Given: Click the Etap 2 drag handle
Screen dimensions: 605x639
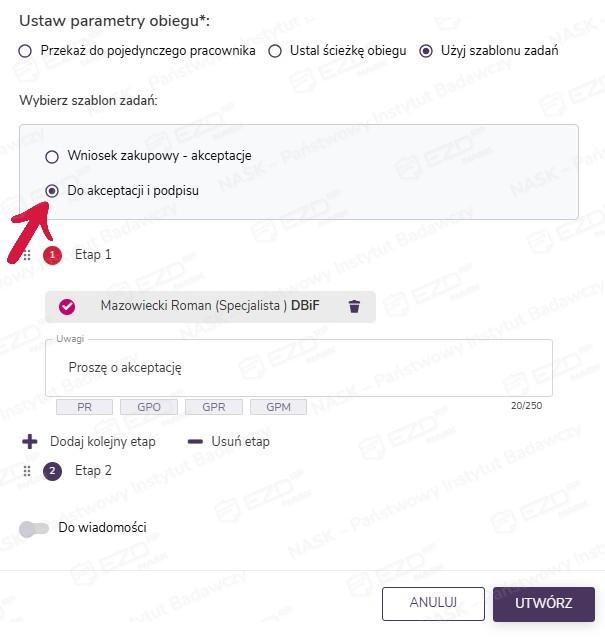Looking at the screenshot, I should point(27,470).
